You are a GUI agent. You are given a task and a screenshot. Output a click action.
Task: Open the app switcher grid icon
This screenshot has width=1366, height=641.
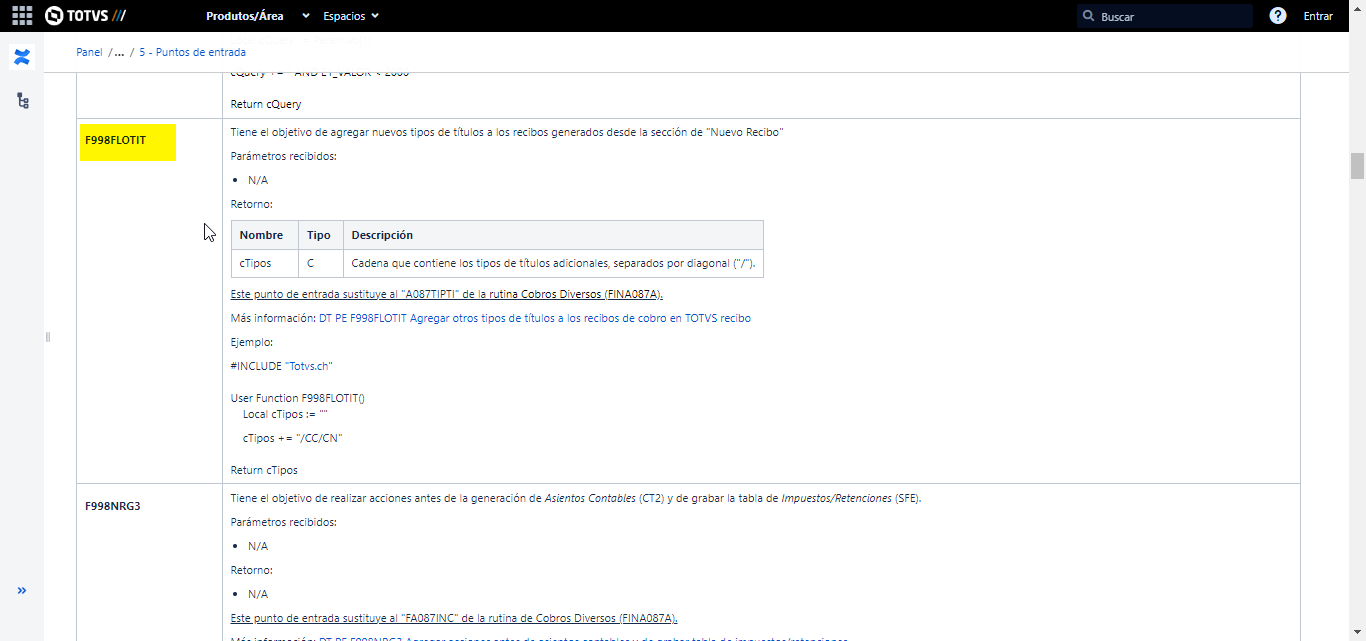point(22,16)
